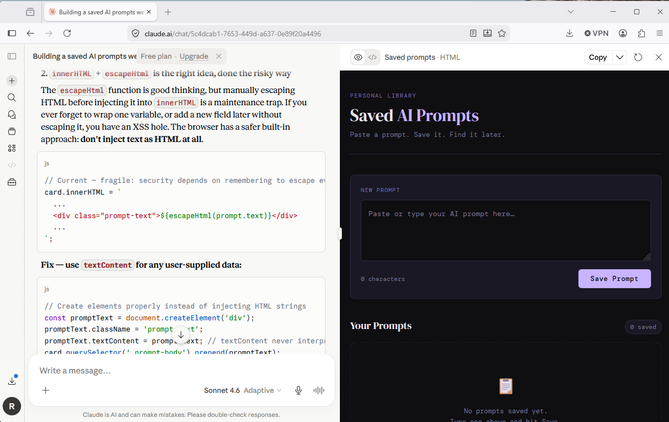
Task: Close the Saved prompts artifact panel
Action: (658, 57)
